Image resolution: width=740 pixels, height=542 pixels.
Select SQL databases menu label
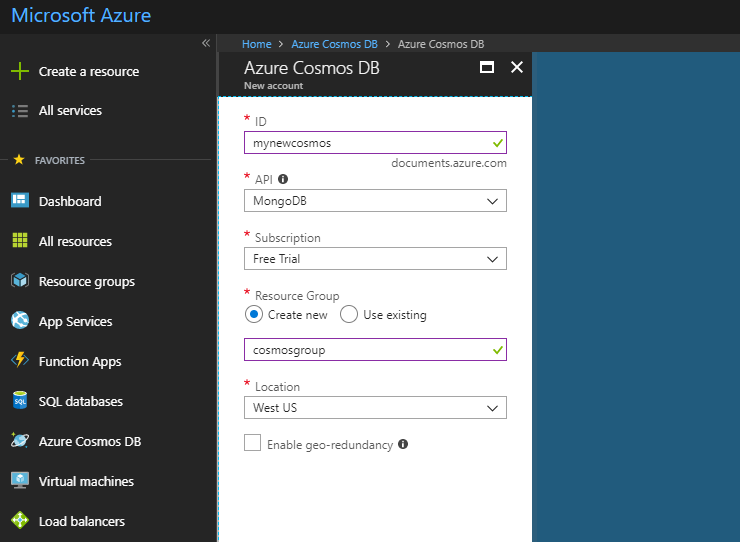(x=81, y=401)
